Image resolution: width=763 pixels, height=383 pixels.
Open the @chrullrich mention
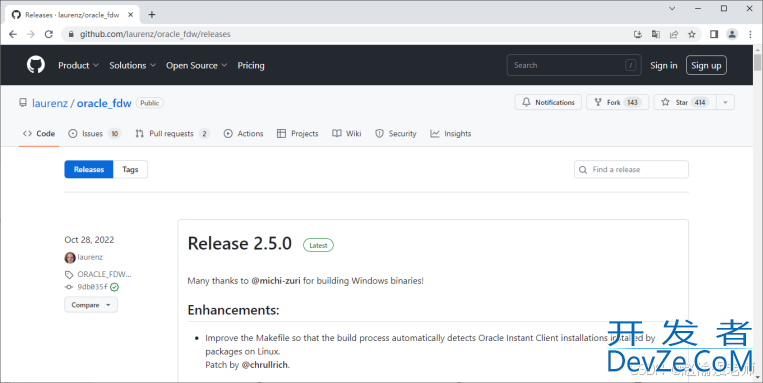[x=265, y=365]
